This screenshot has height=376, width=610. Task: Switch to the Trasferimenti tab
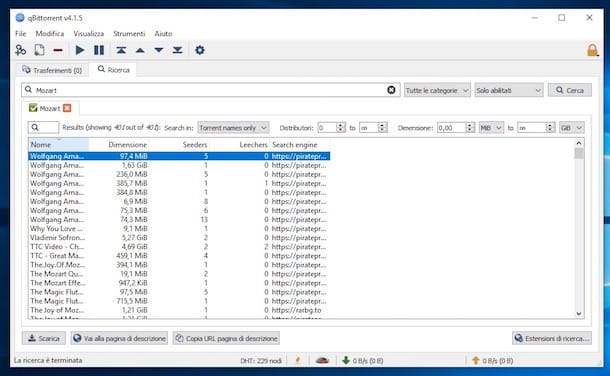point(52,70)
